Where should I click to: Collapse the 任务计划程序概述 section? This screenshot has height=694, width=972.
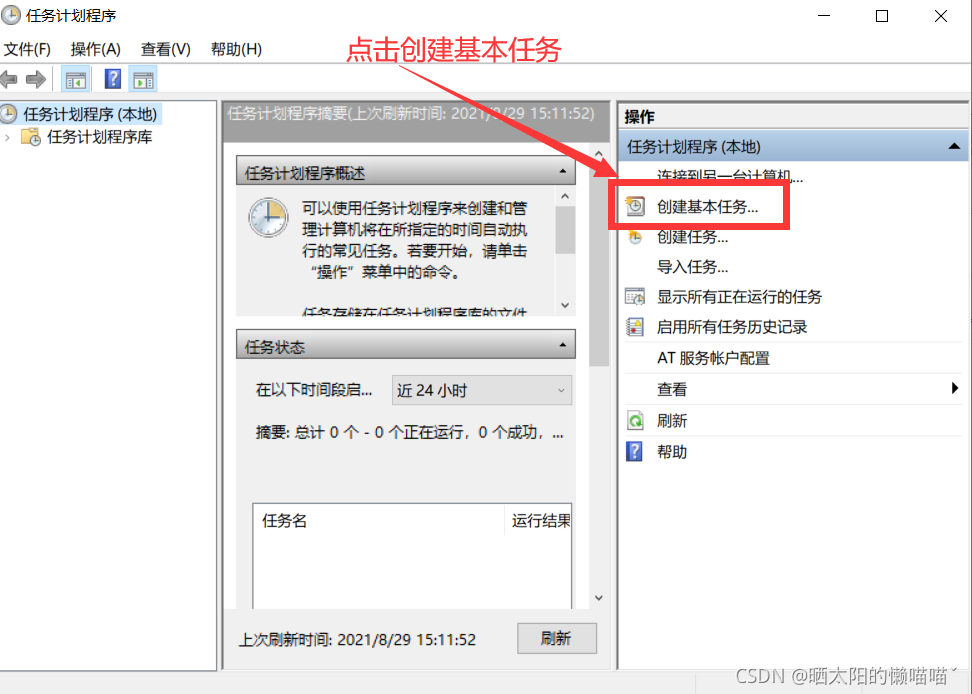click(562, 172)
